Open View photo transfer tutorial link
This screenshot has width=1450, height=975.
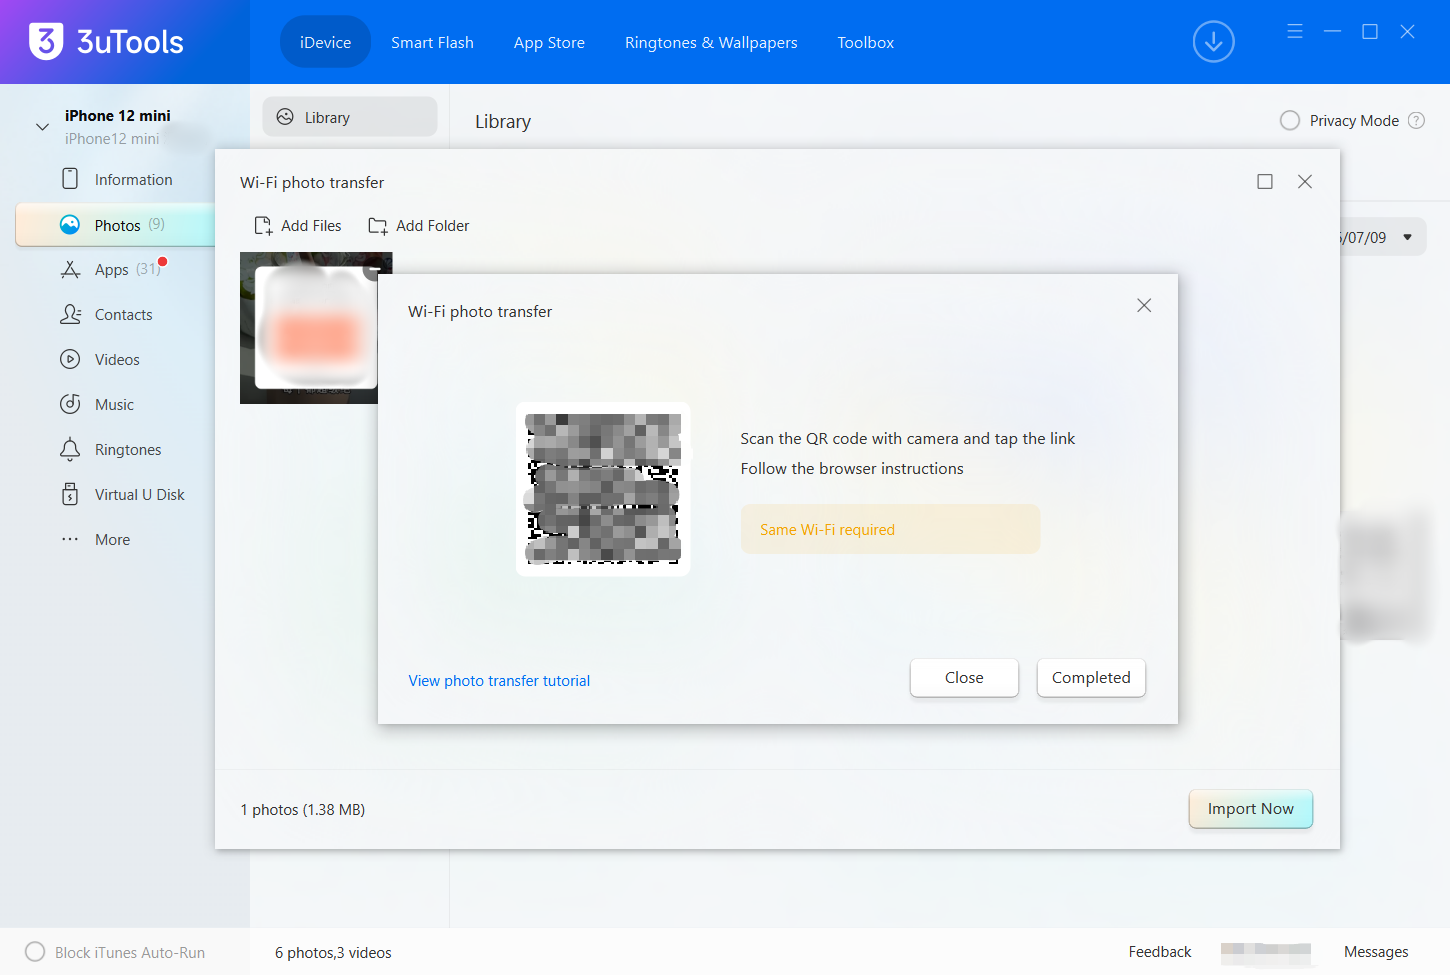[499, 681]
